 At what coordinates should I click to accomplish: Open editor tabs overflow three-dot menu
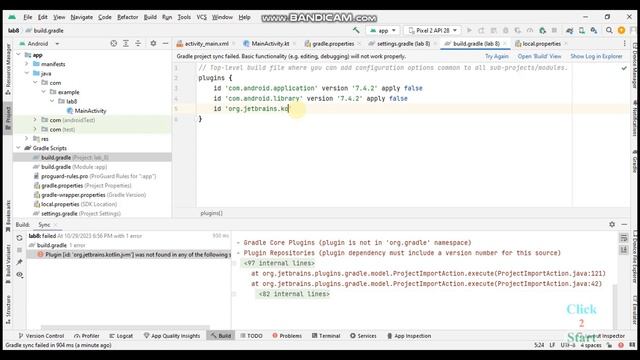(x=624, y=43)
